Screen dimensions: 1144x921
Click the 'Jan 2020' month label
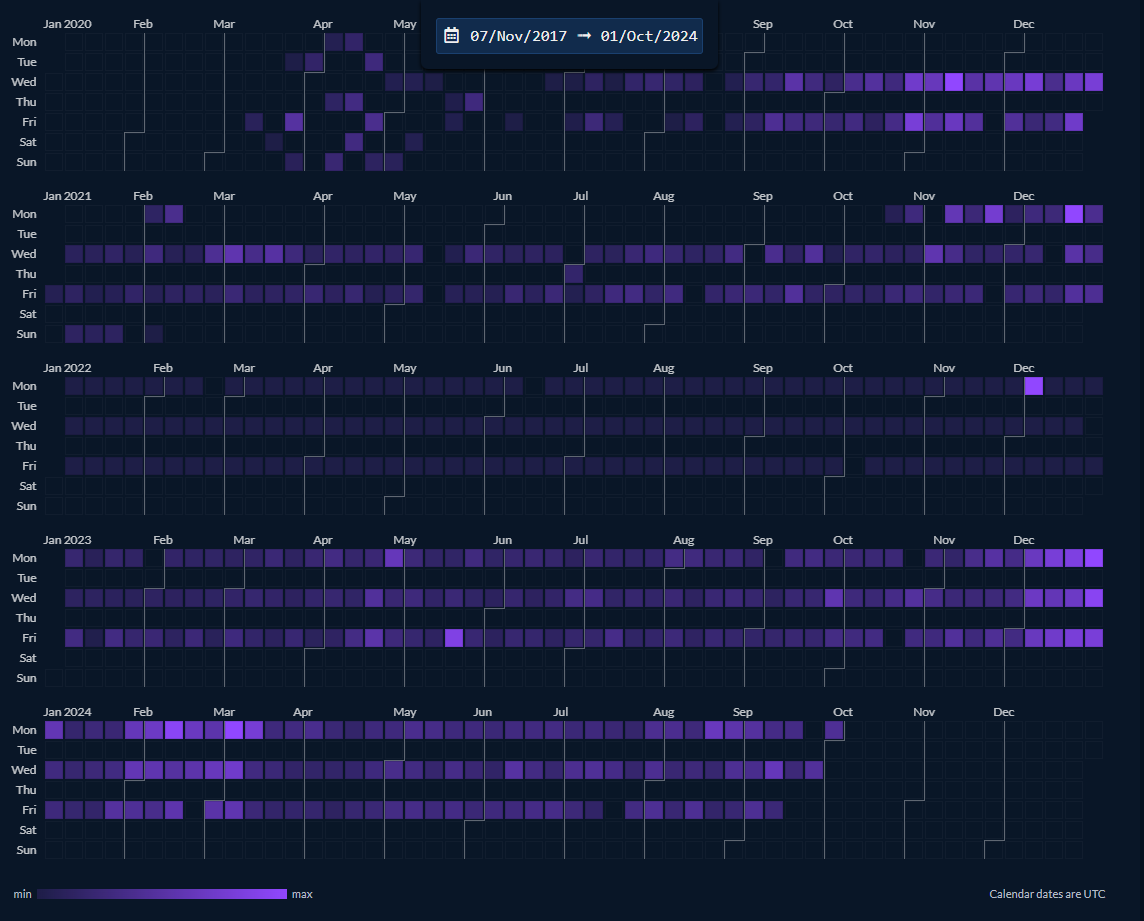(x=67, y=24)
